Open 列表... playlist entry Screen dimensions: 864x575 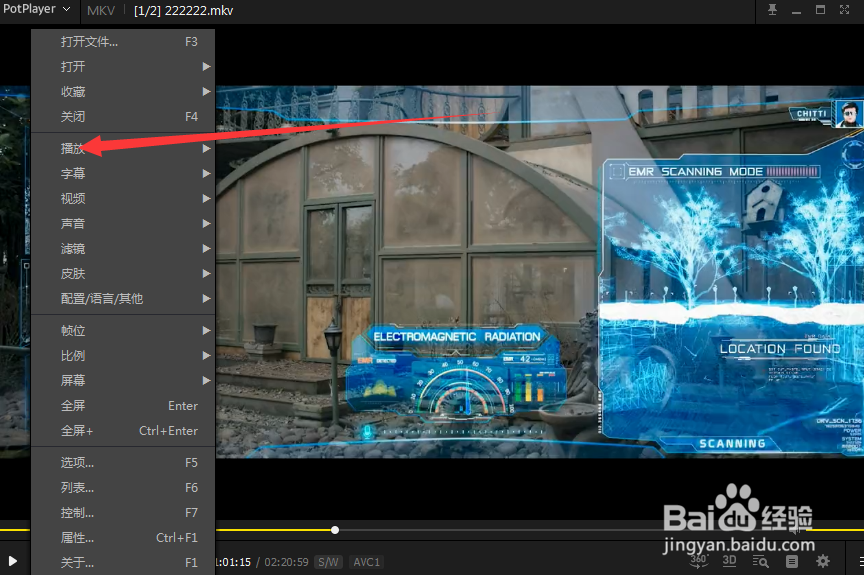tap(123, 488)
